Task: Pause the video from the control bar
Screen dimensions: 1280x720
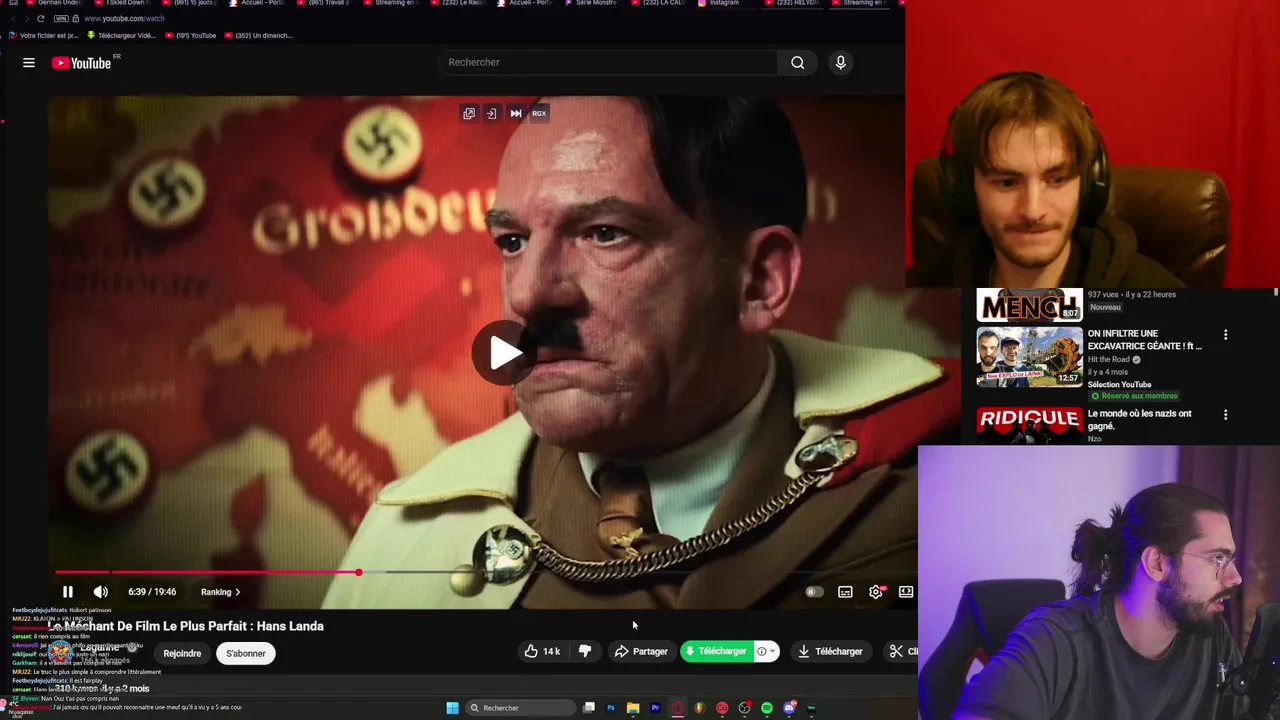Action: [x=67, y=592]
